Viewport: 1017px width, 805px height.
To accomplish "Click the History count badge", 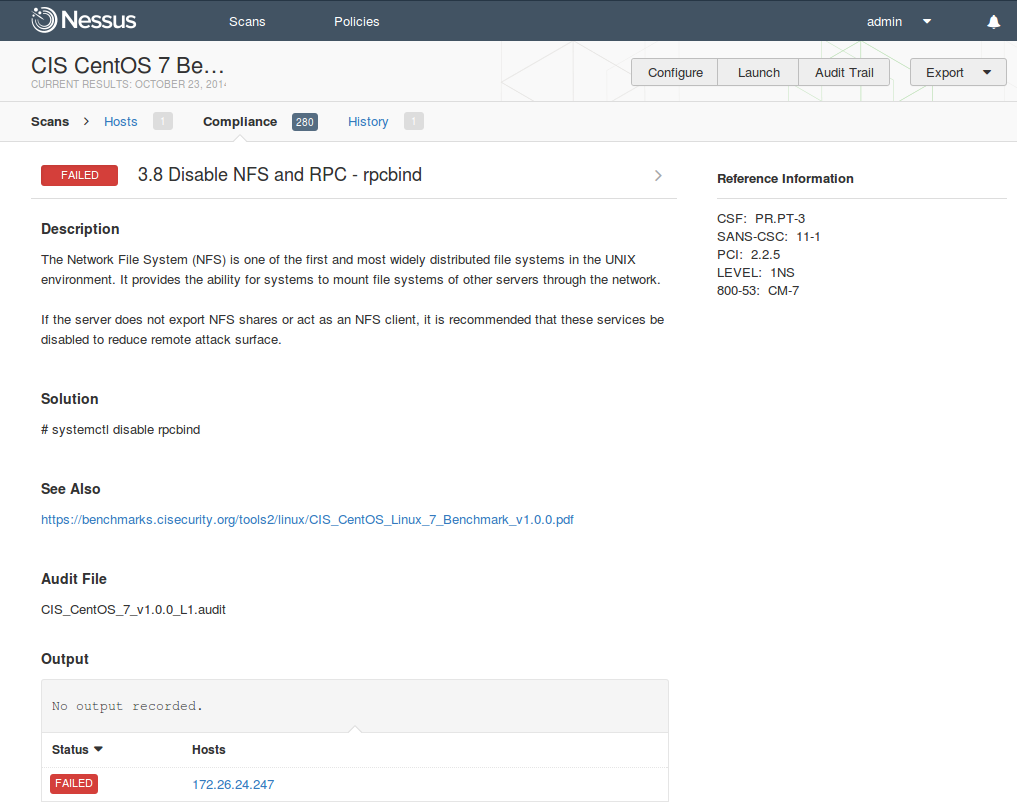I will [x=413, y=122].
